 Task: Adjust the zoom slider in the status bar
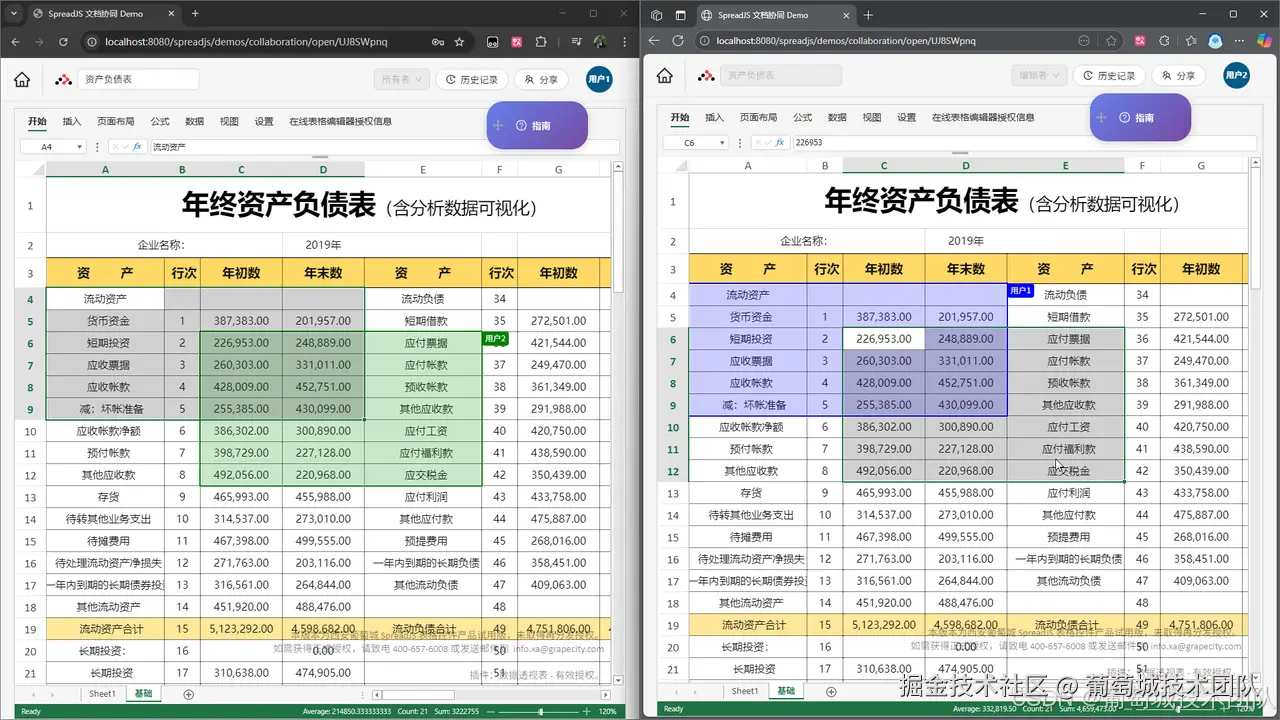pyautogui.click(x=541, y=711)
